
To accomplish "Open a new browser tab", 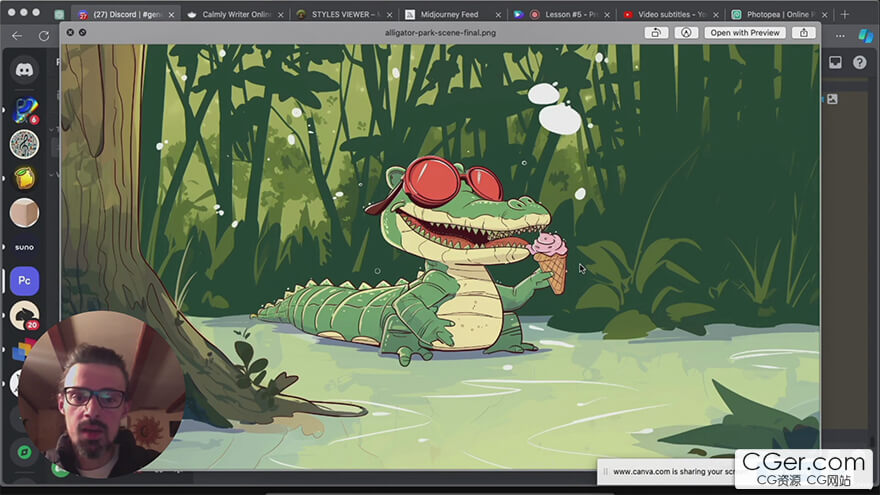I will [845, 14].
